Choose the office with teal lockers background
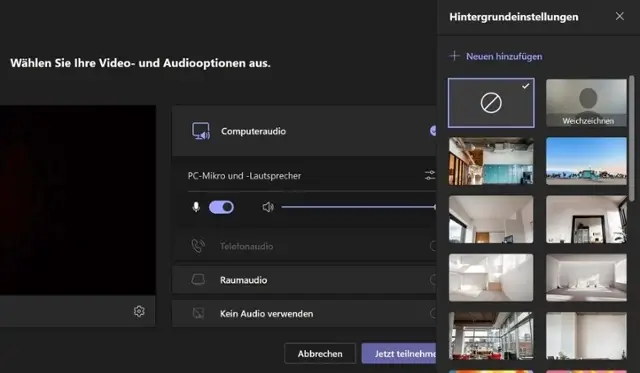 (491, 161)
